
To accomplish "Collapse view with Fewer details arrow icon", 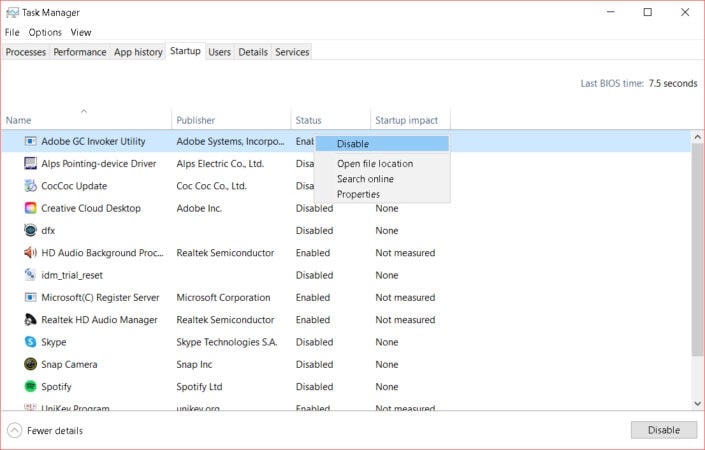I will (x=14, y=430).
